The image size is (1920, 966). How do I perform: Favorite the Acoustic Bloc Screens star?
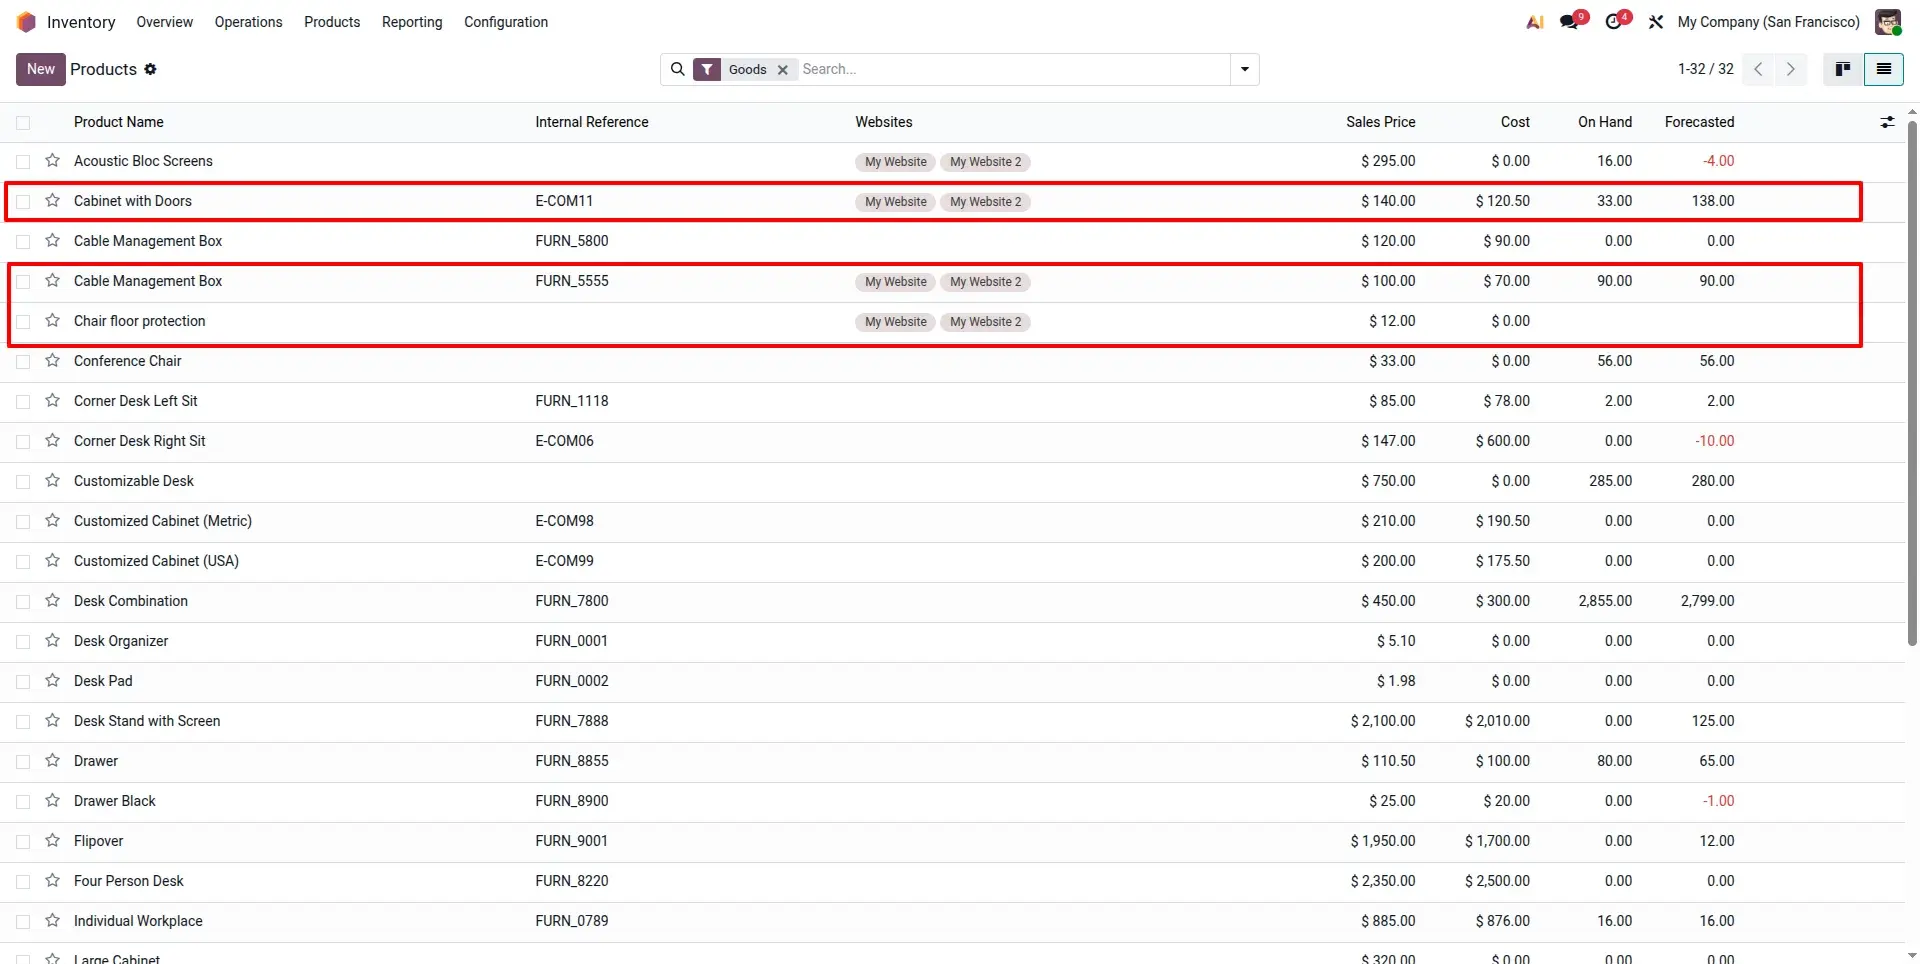(x=53, y=161)
